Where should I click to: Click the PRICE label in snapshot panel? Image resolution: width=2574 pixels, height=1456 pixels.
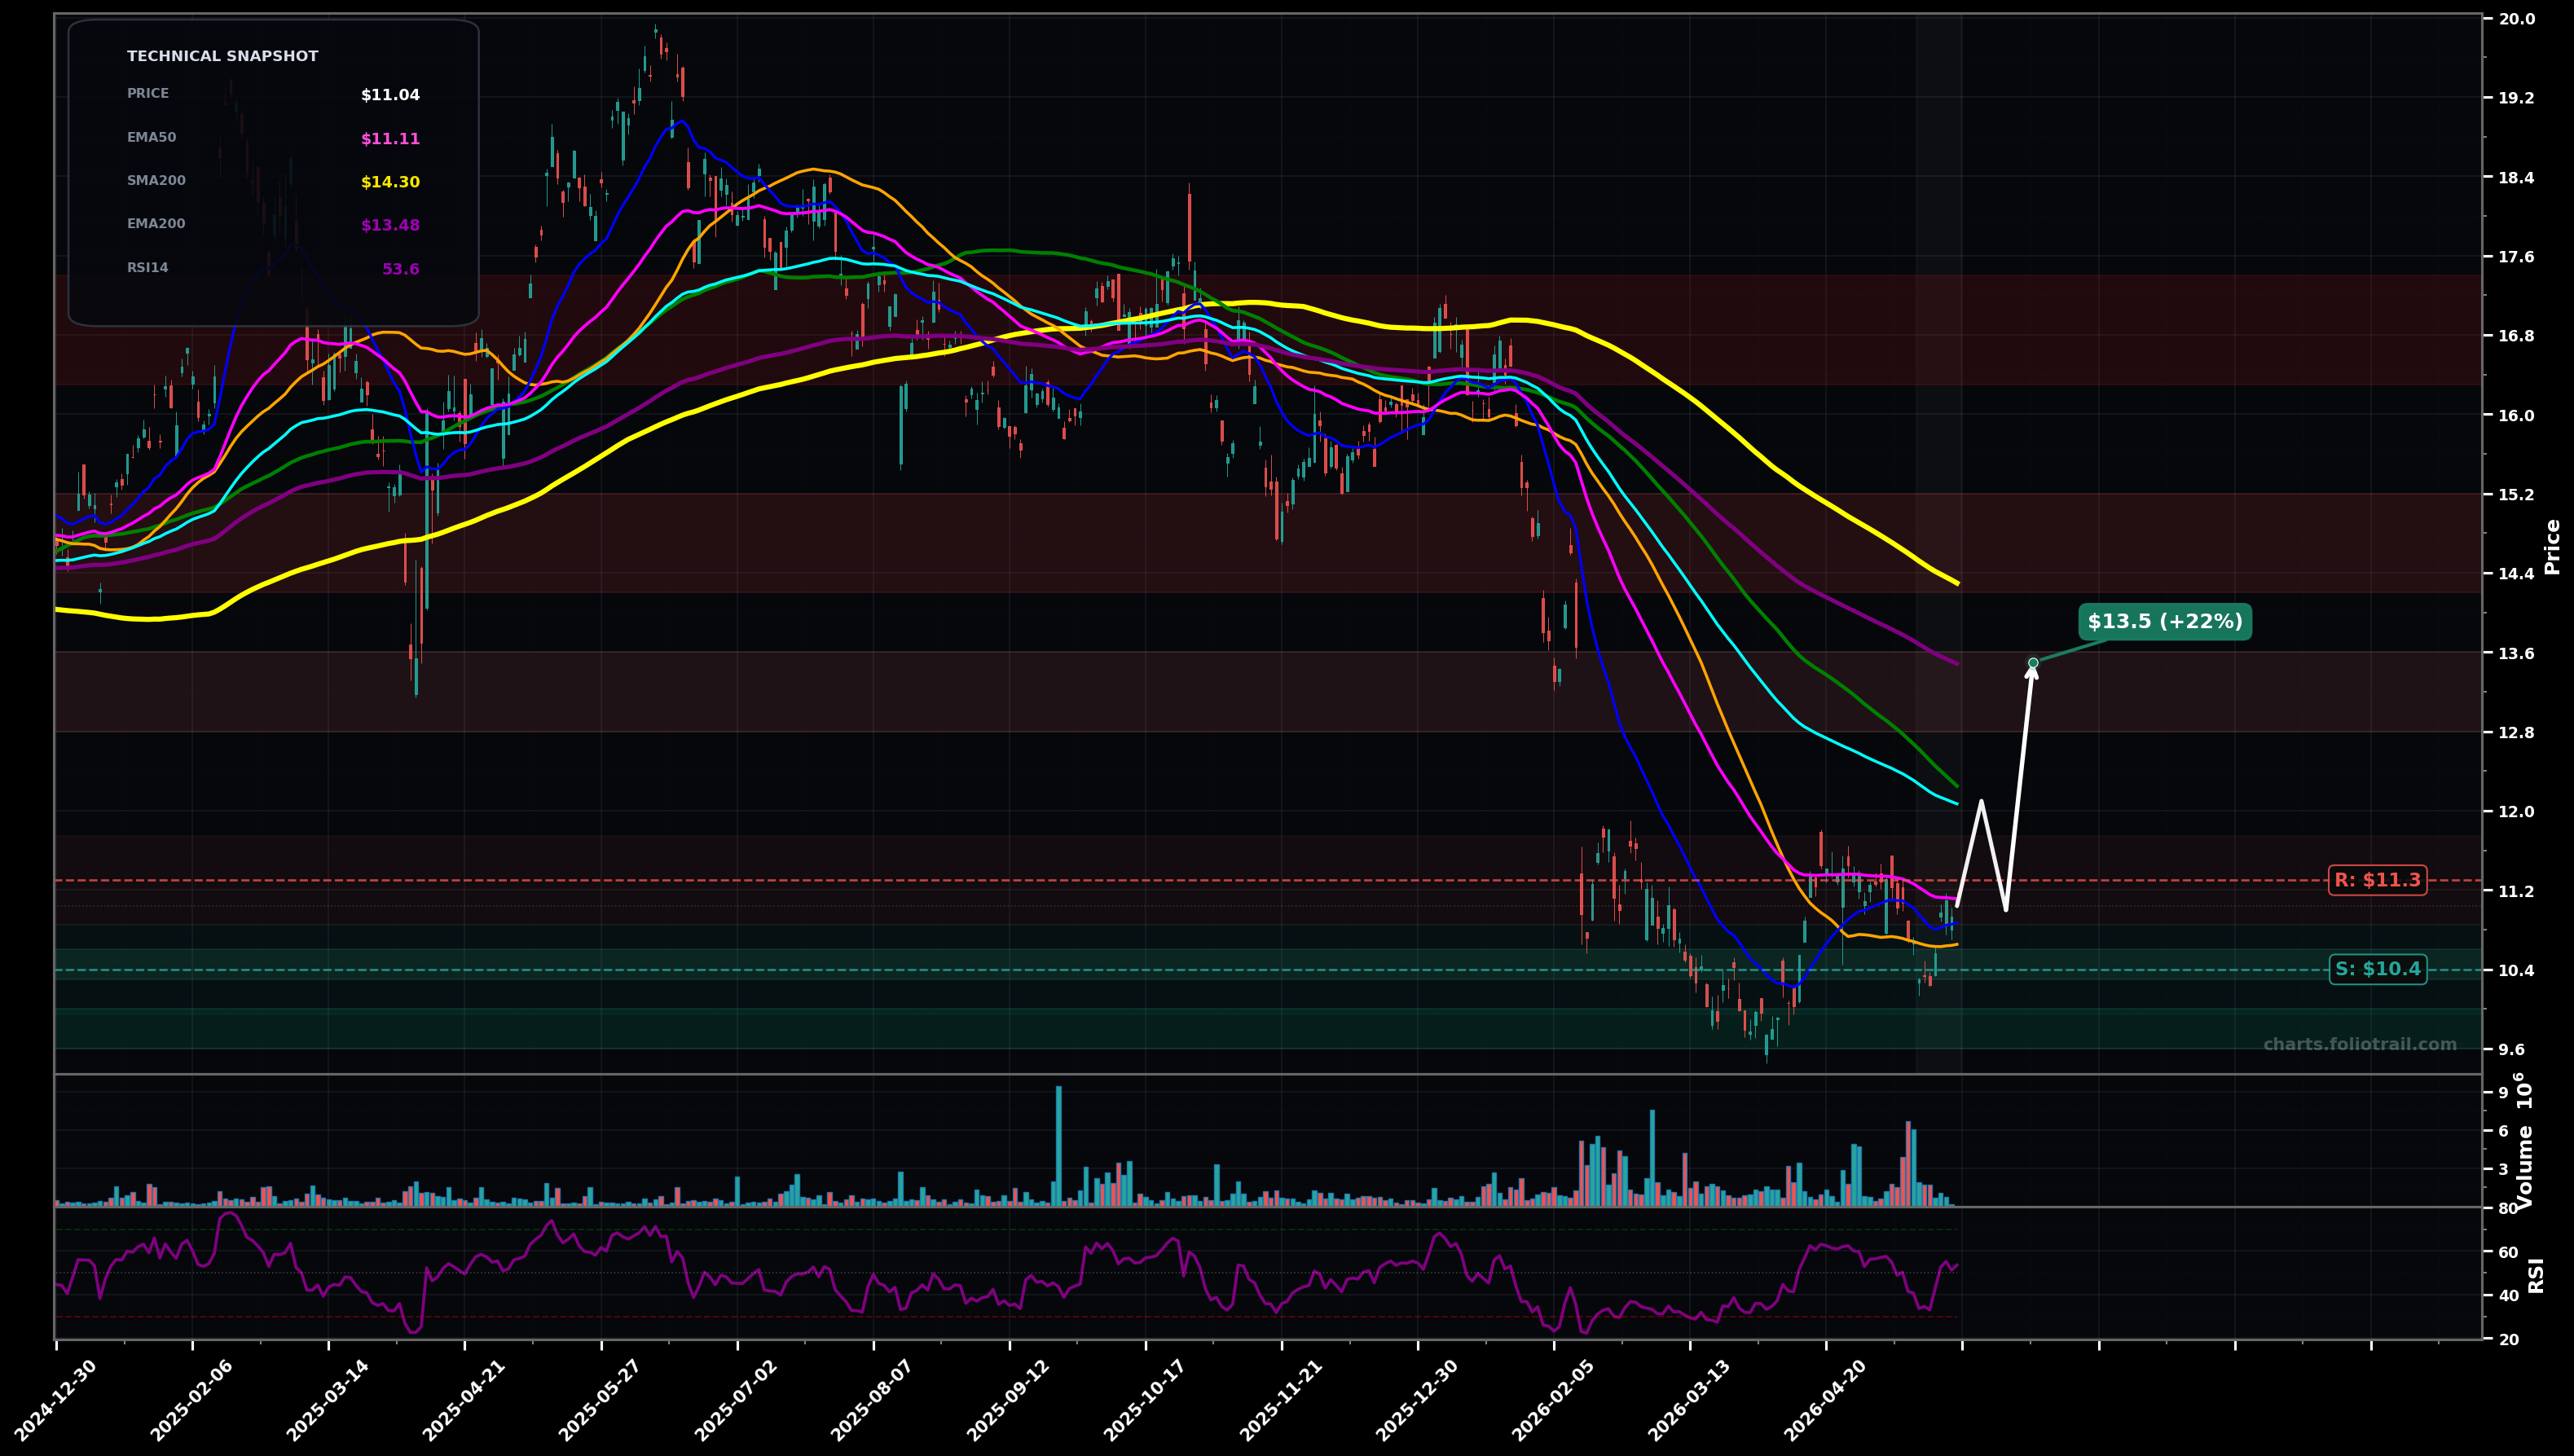click(148, 94)
